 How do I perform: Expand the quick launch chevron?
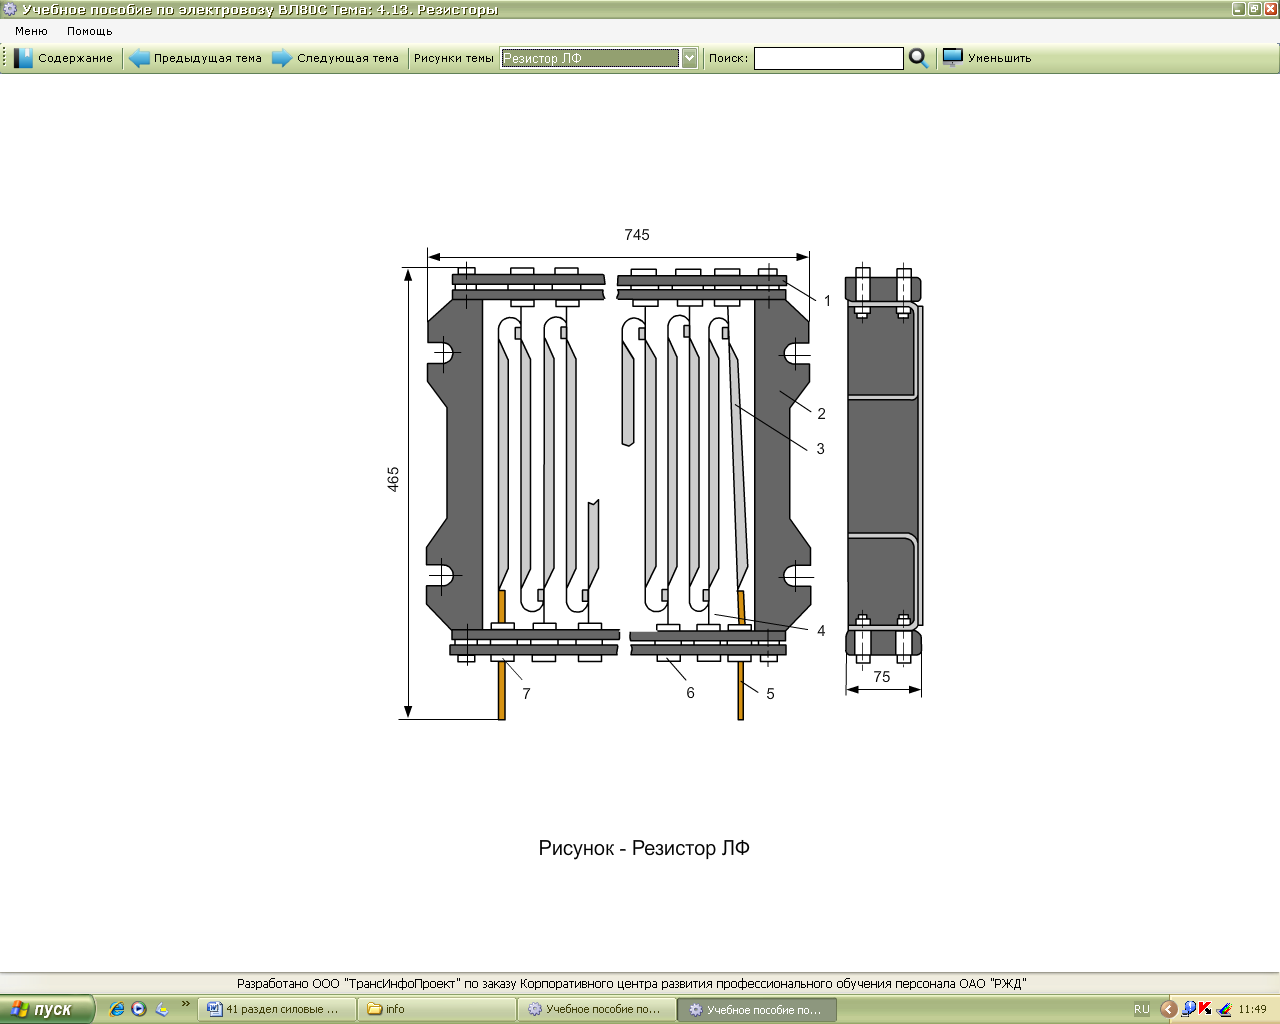pos(185,1005)
